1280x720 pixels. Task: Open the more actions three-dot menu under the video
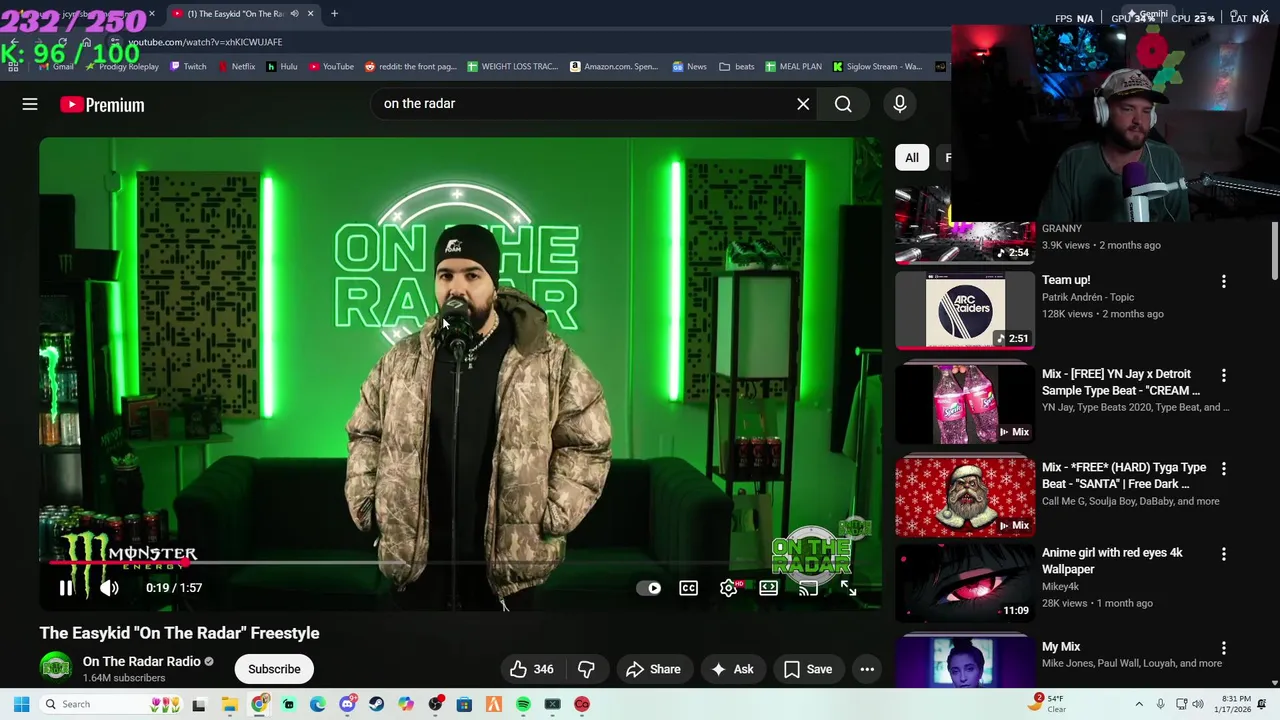867,669
